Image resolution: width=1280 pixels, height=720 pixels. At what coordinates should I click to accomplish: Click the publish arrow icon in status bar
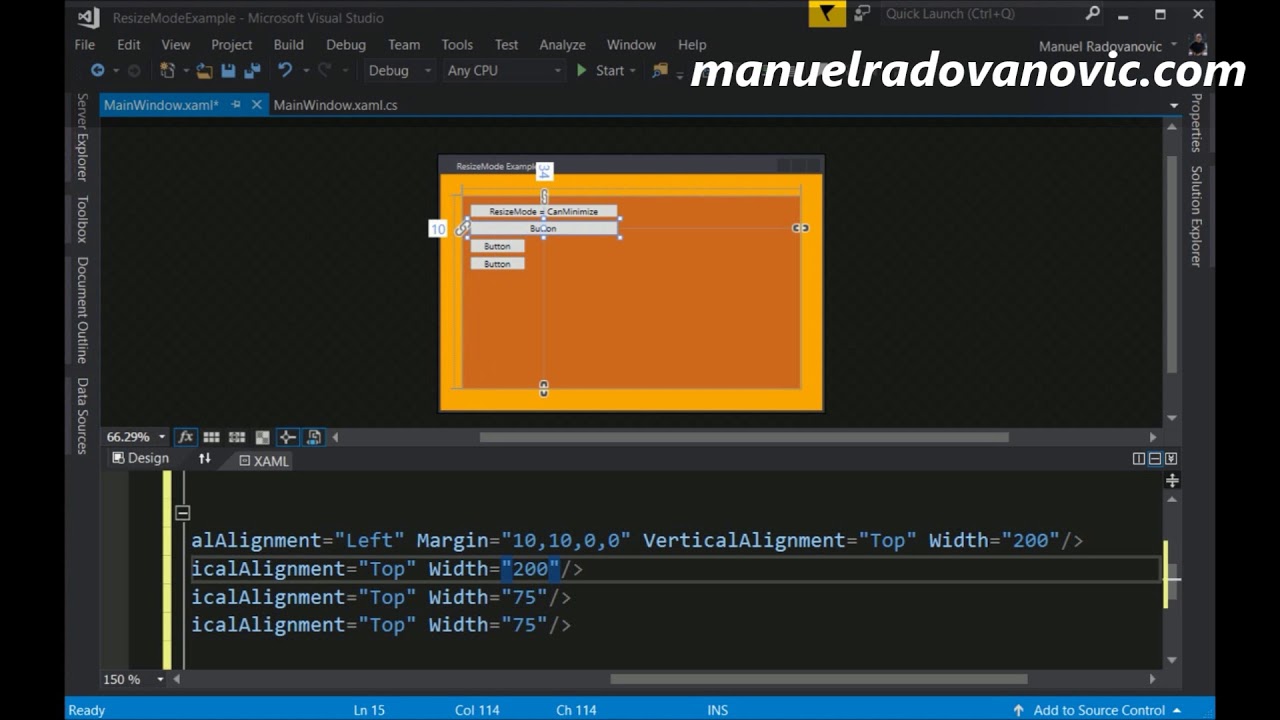(x=1019, y=710)
